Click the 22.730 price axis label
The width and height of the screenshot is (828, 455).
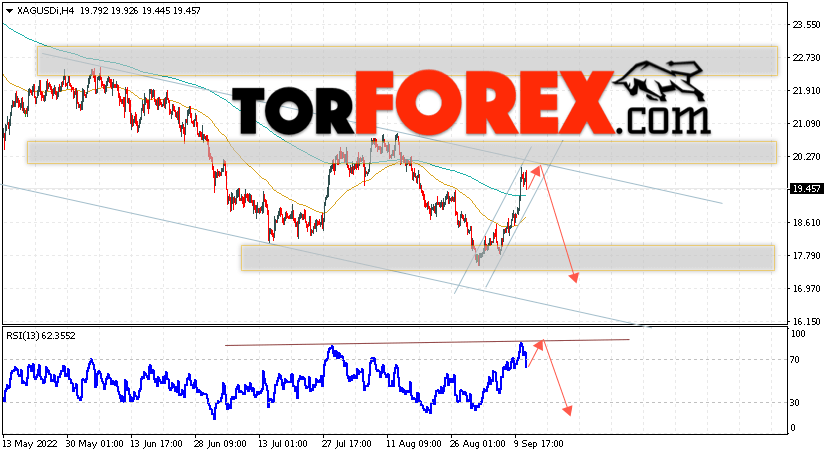coord(806,58)
